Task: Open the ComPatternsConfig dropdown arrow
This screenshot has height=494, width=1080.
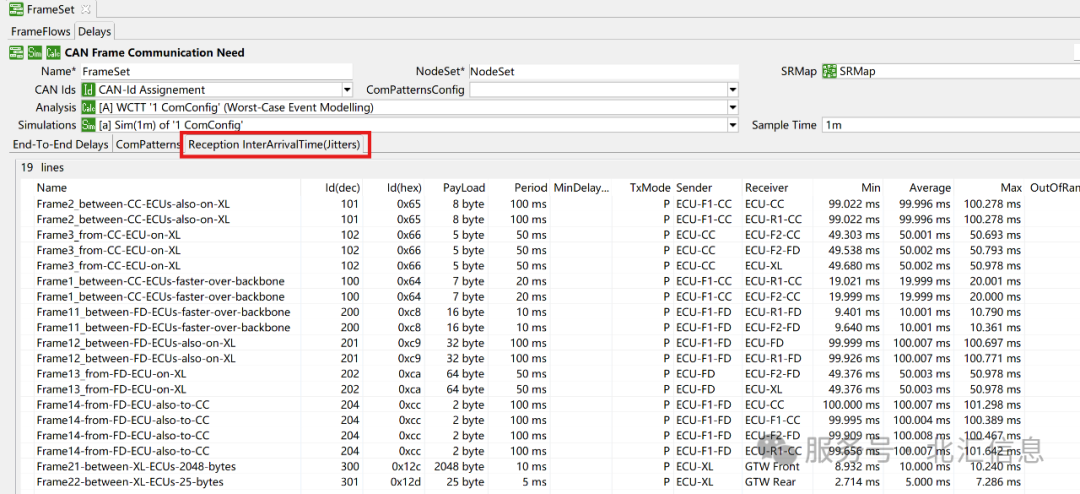Action: coord(733,90)
